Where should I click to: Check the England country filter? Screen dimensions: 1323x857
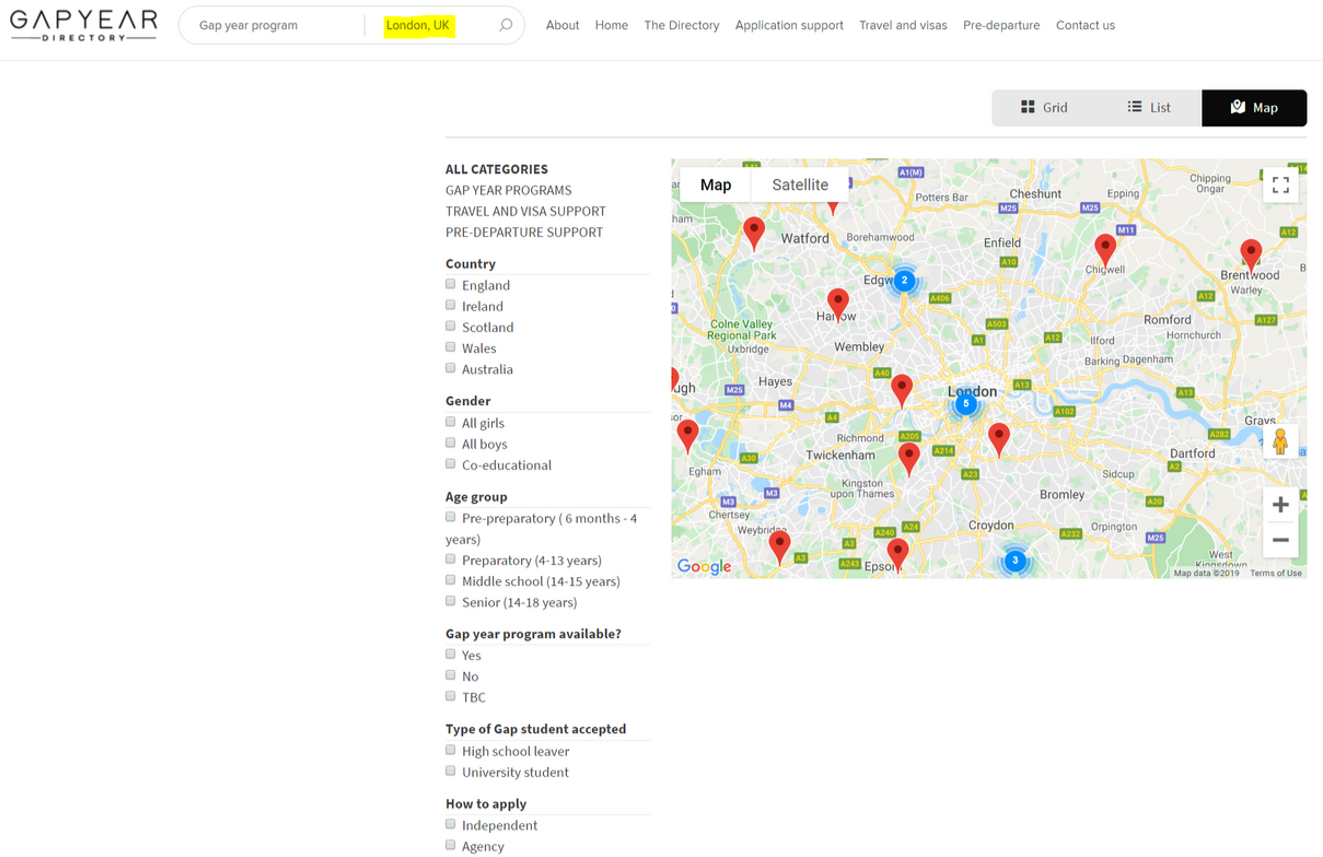[x=451, y=285]
